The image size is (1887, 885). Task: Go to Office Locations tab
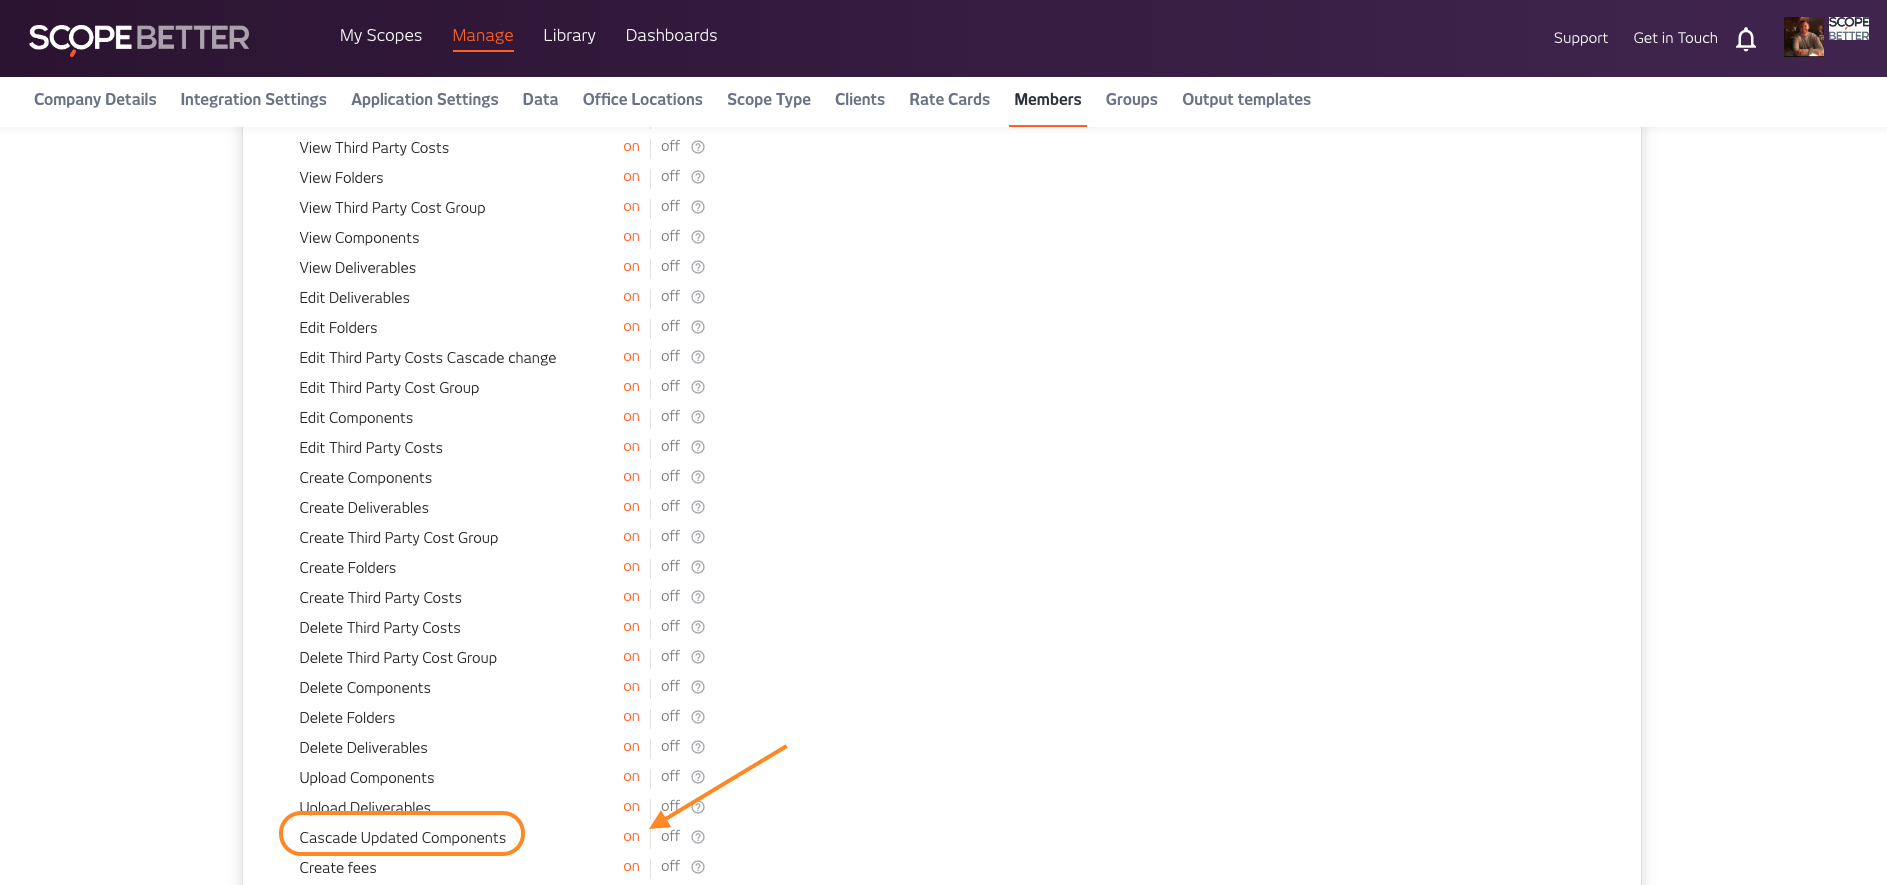pos(643,99)
